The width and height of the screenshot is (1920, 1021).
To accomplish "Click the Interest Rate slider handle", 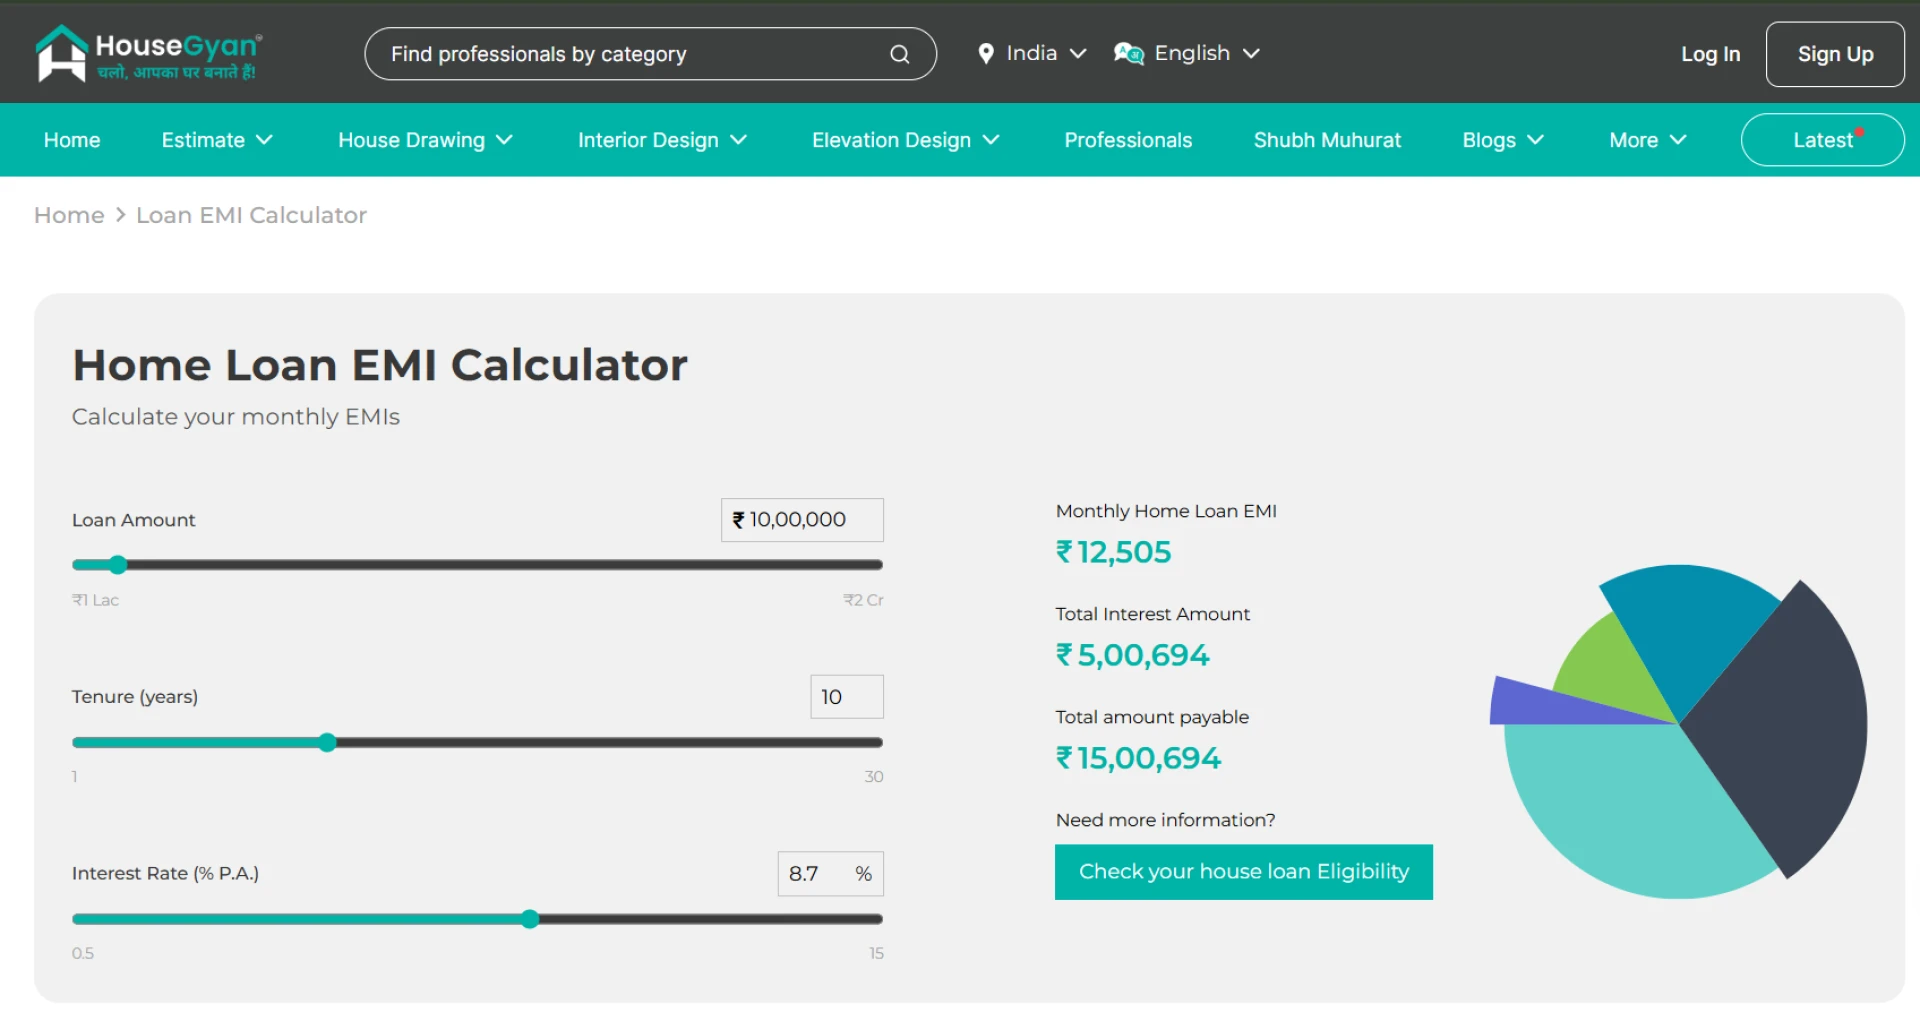I will click(x=530, y=919).
